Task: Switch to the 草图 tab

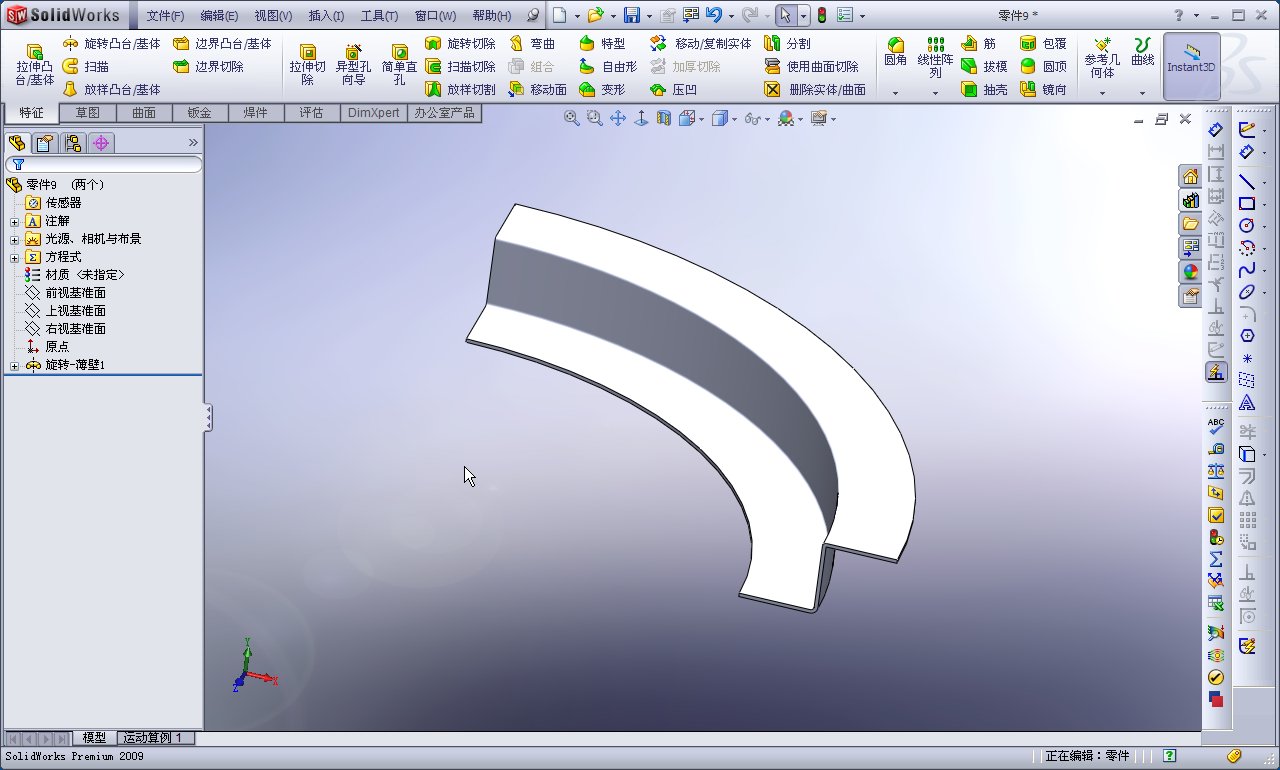Action: (88, 113)
